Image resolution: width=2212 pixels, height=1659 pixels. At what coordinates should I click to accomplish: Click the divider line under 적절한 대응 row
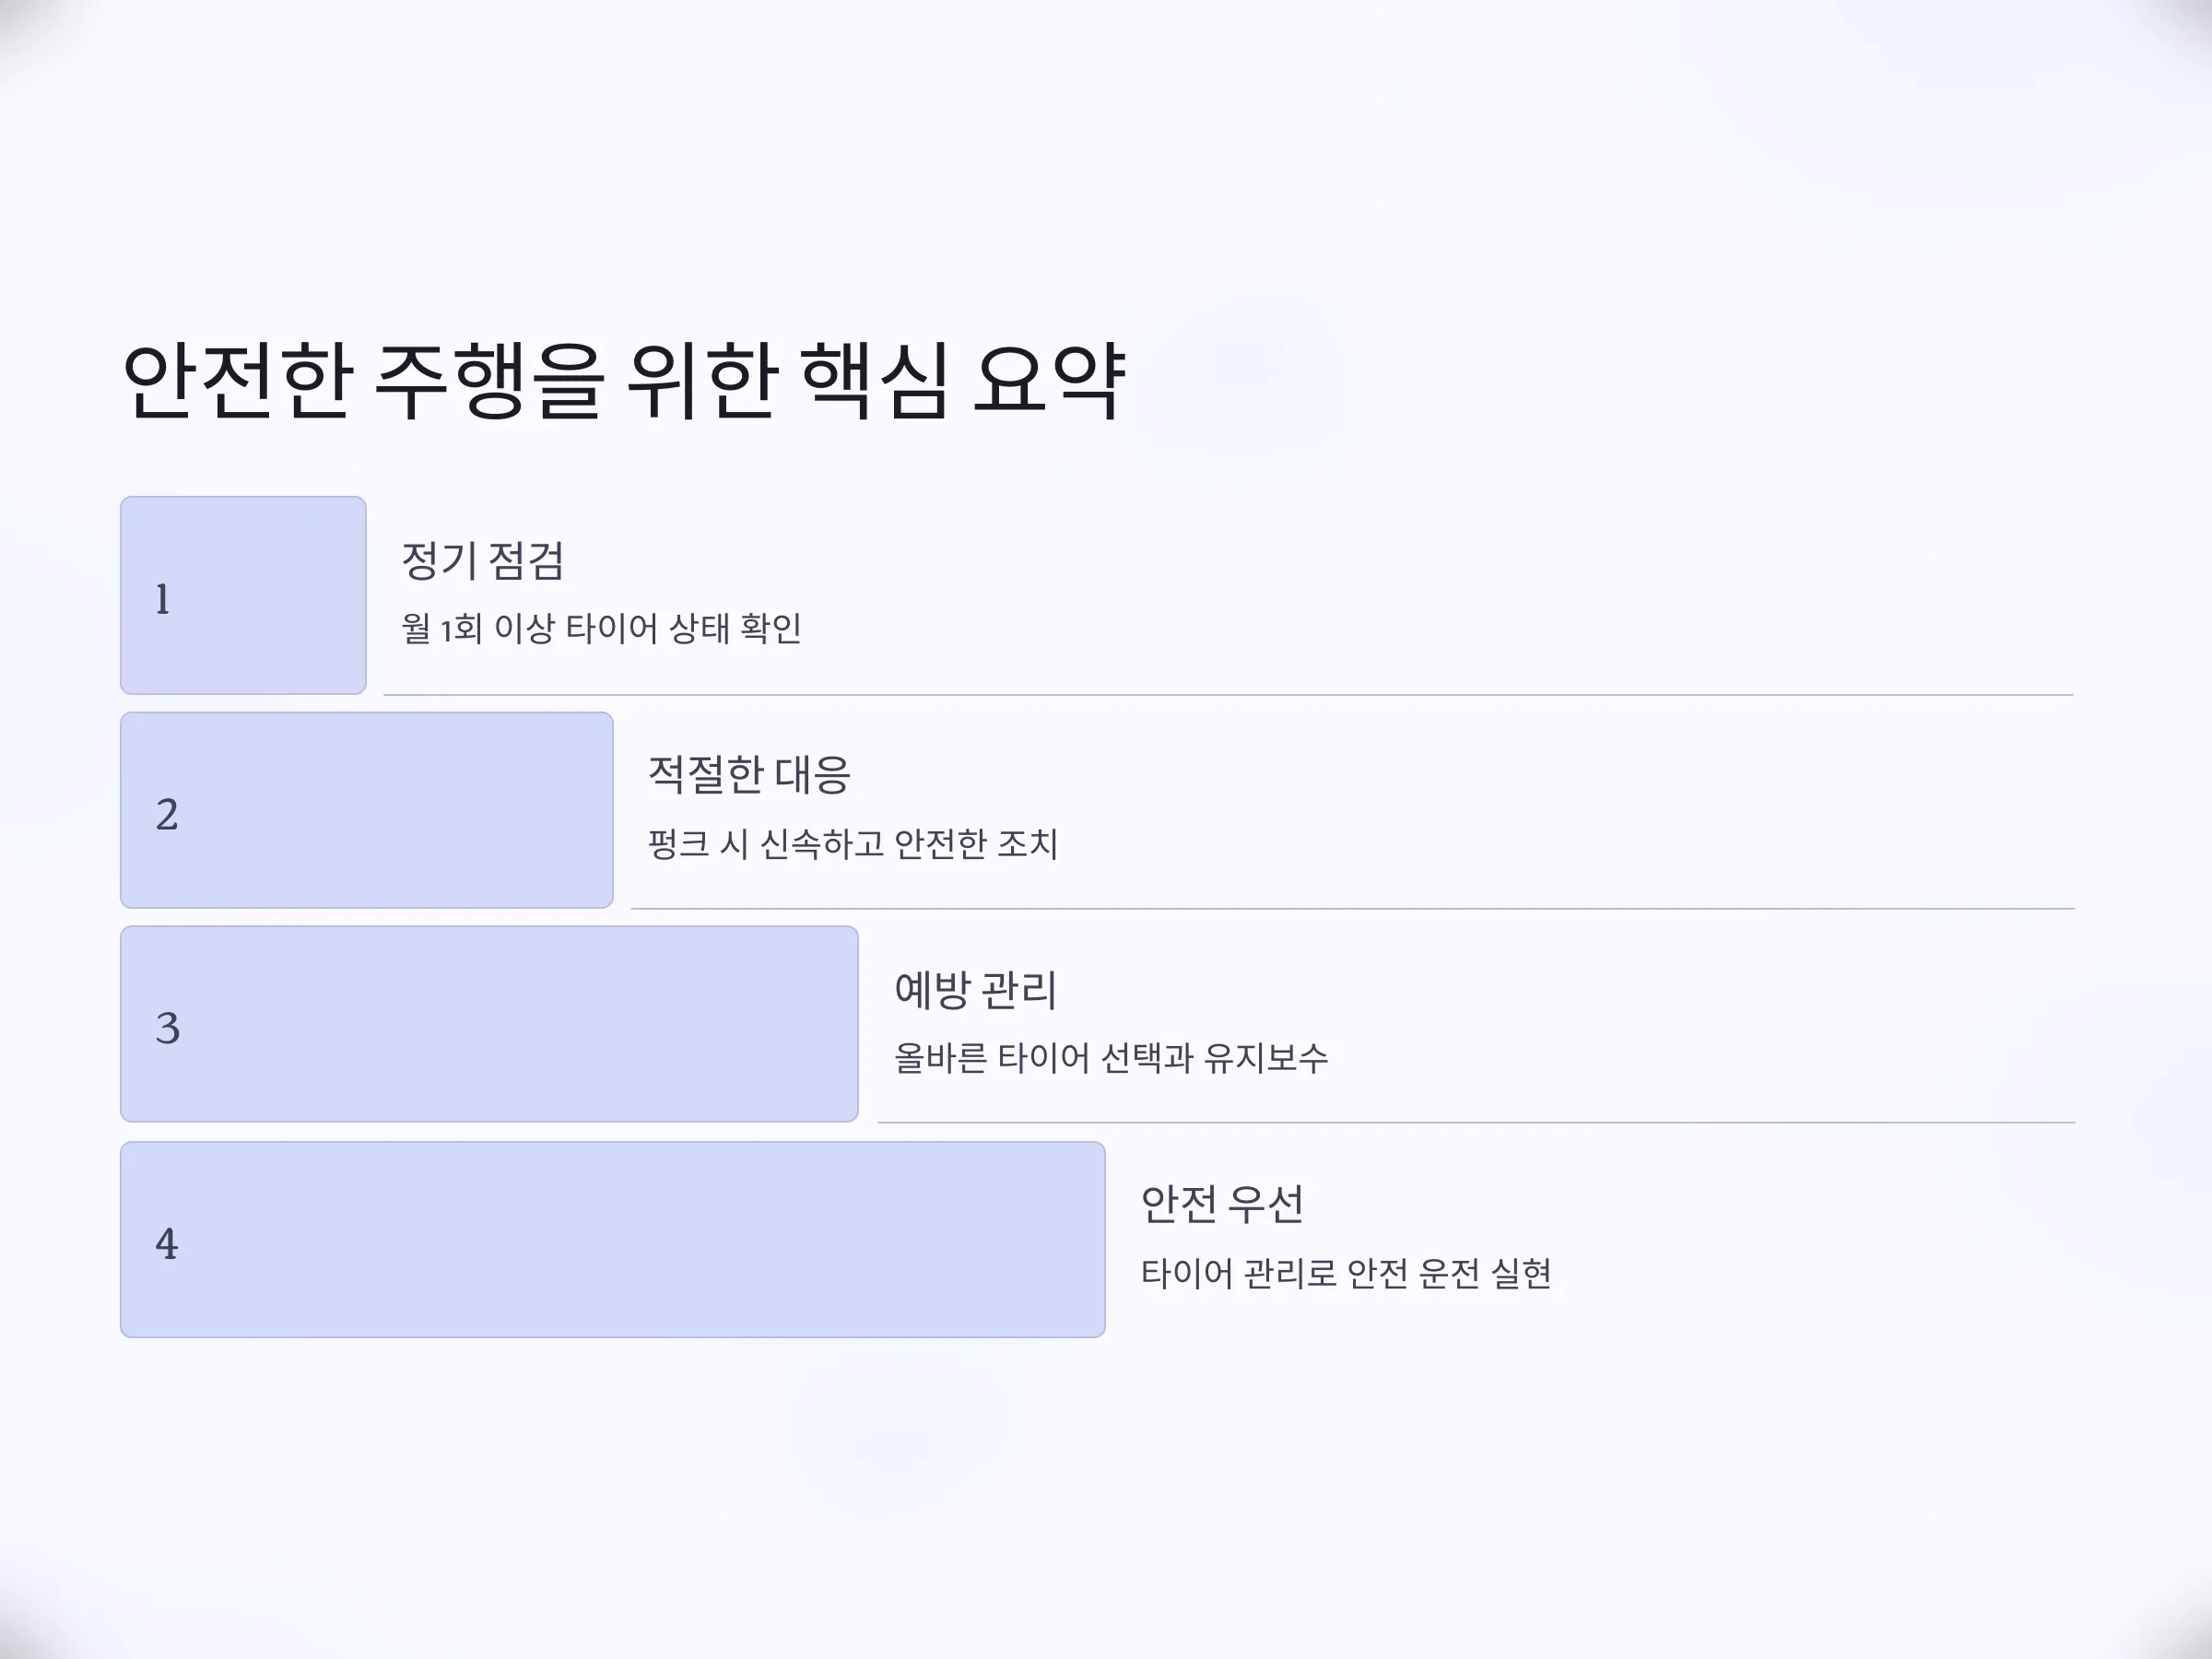pos(1353,908)
